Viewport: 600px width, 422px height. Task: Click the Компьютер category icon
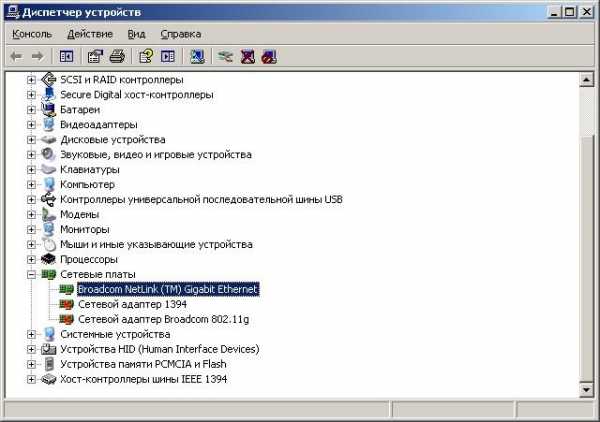tap(49, 184)
